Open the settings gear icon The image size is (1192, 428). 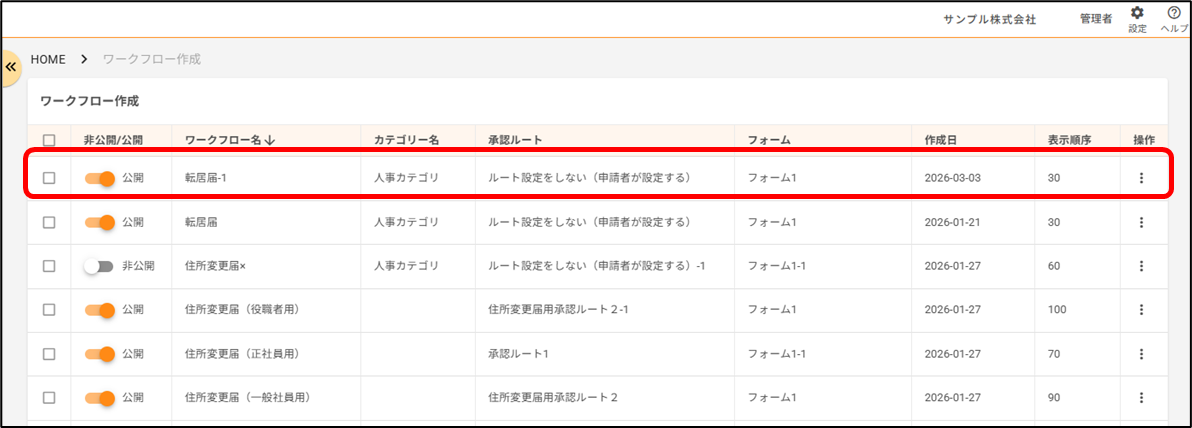1137,14
